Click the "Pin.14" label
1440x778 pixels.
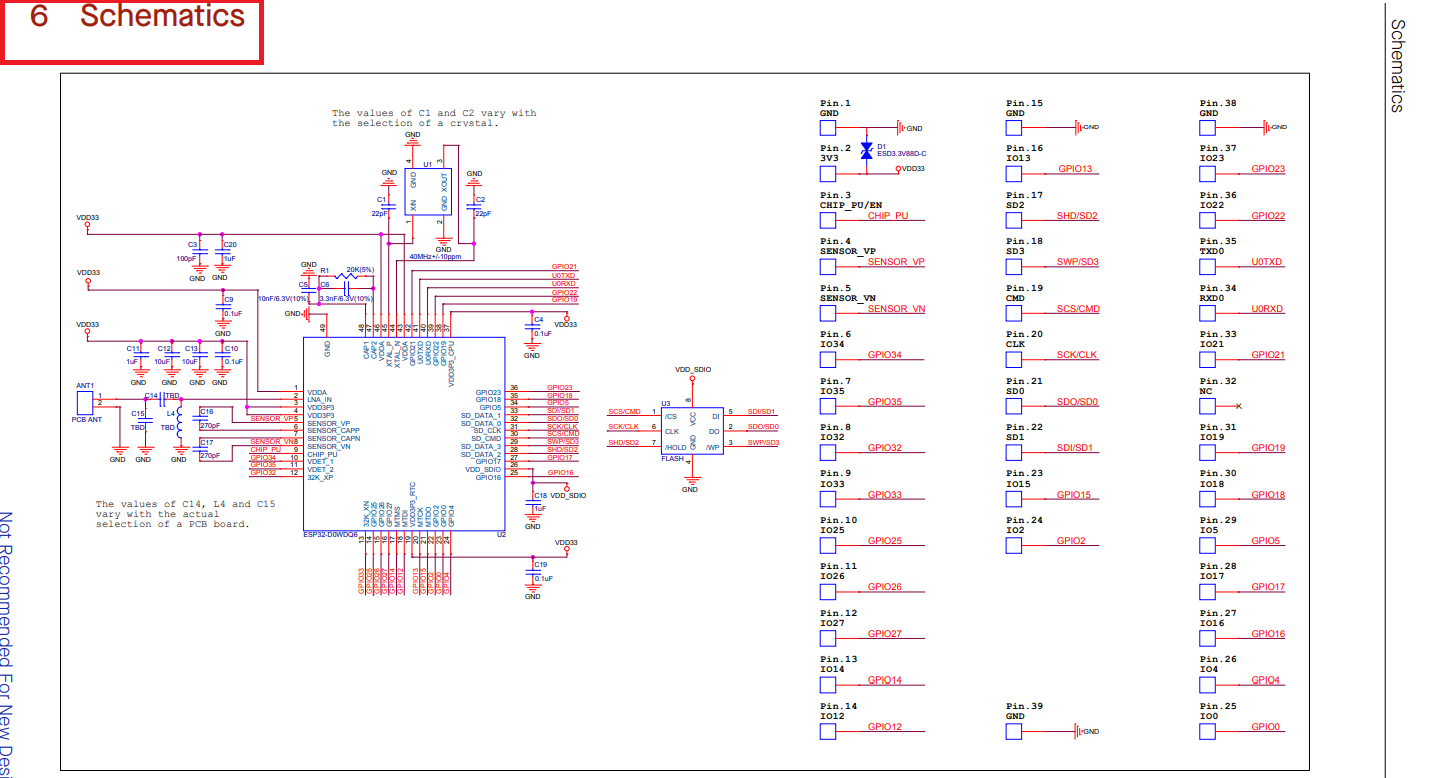pos(838,706)
